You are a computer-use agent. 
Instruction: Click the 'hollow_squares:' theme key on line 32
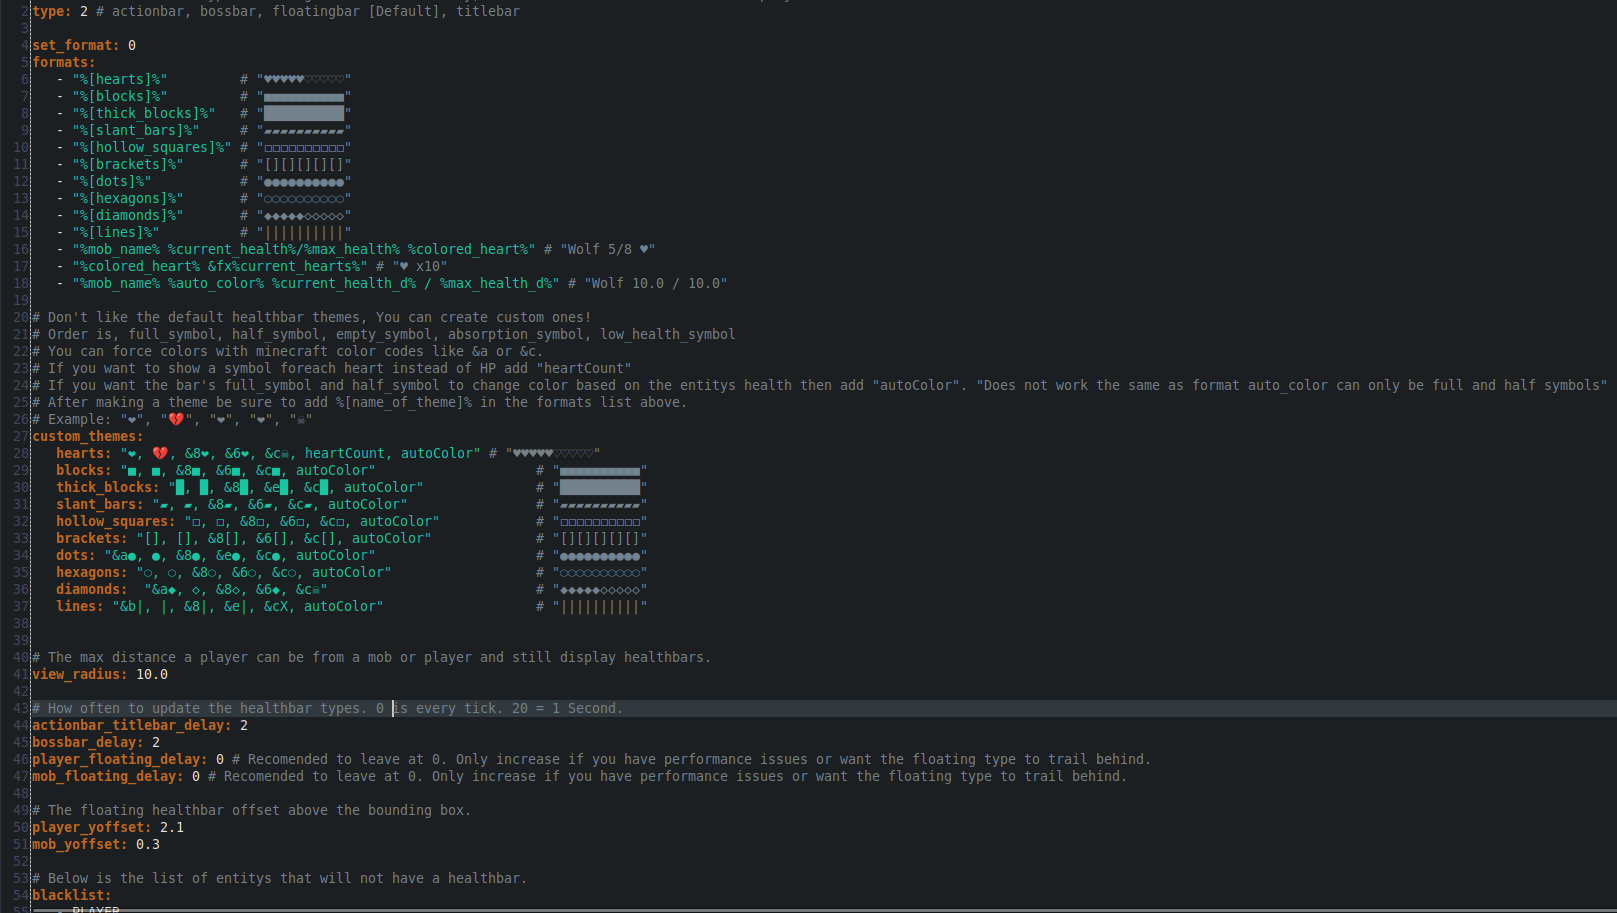click(x=116, y=521)
